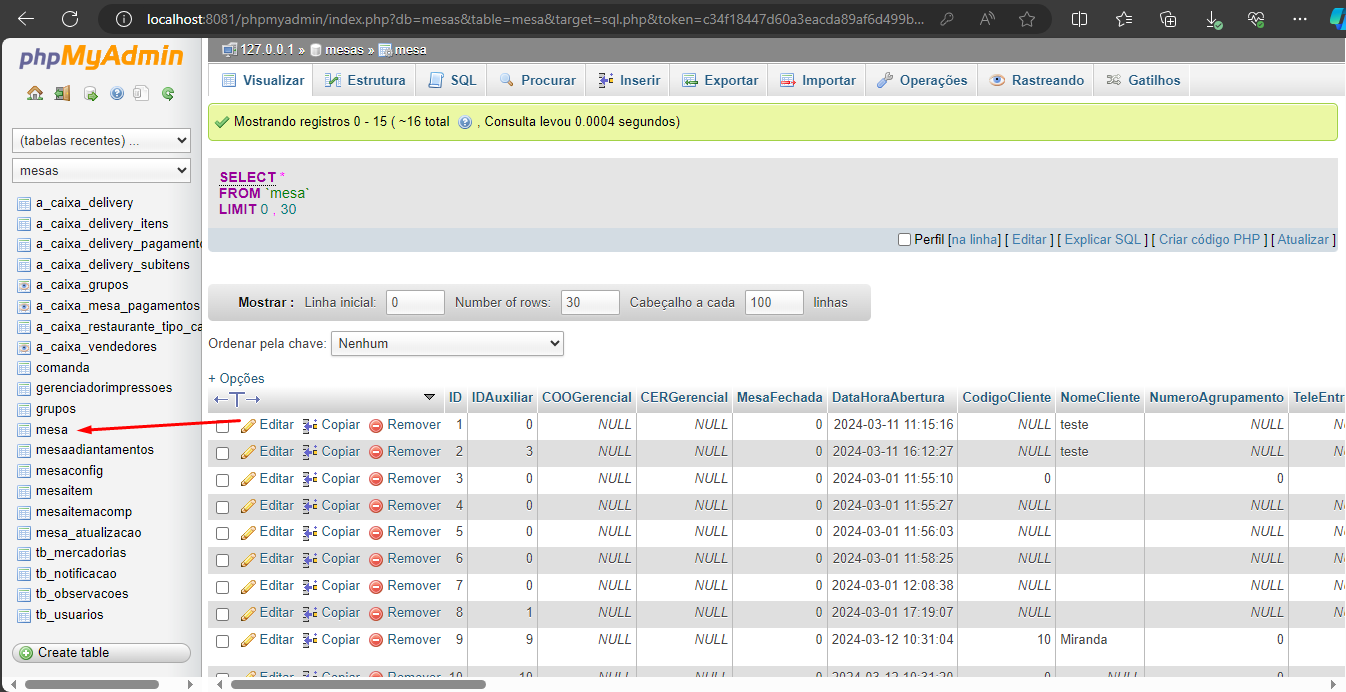Open the Exportar tab

[720, 81]
